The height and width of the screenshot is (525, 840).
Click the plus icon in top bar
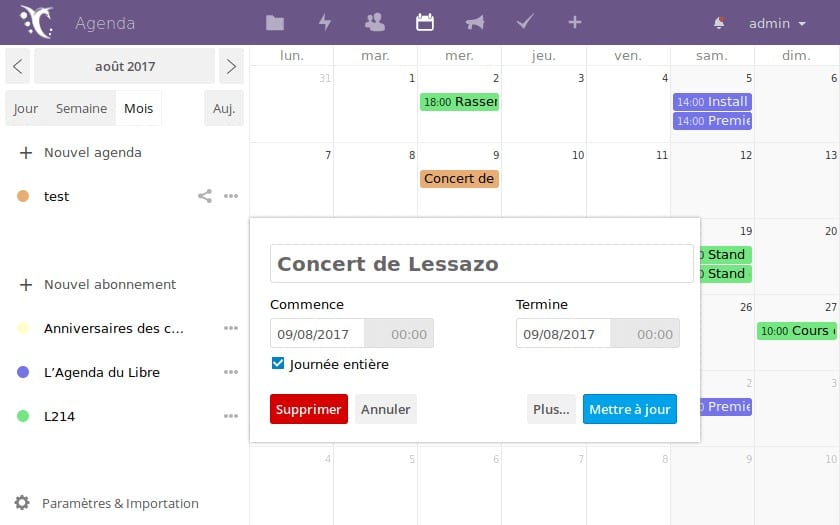tap(574, 22)
